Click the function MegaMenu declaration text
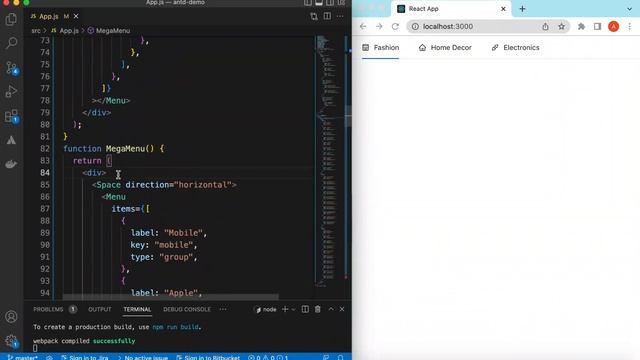This screenshot has height=360, width=640. click(x=113, y=149)
